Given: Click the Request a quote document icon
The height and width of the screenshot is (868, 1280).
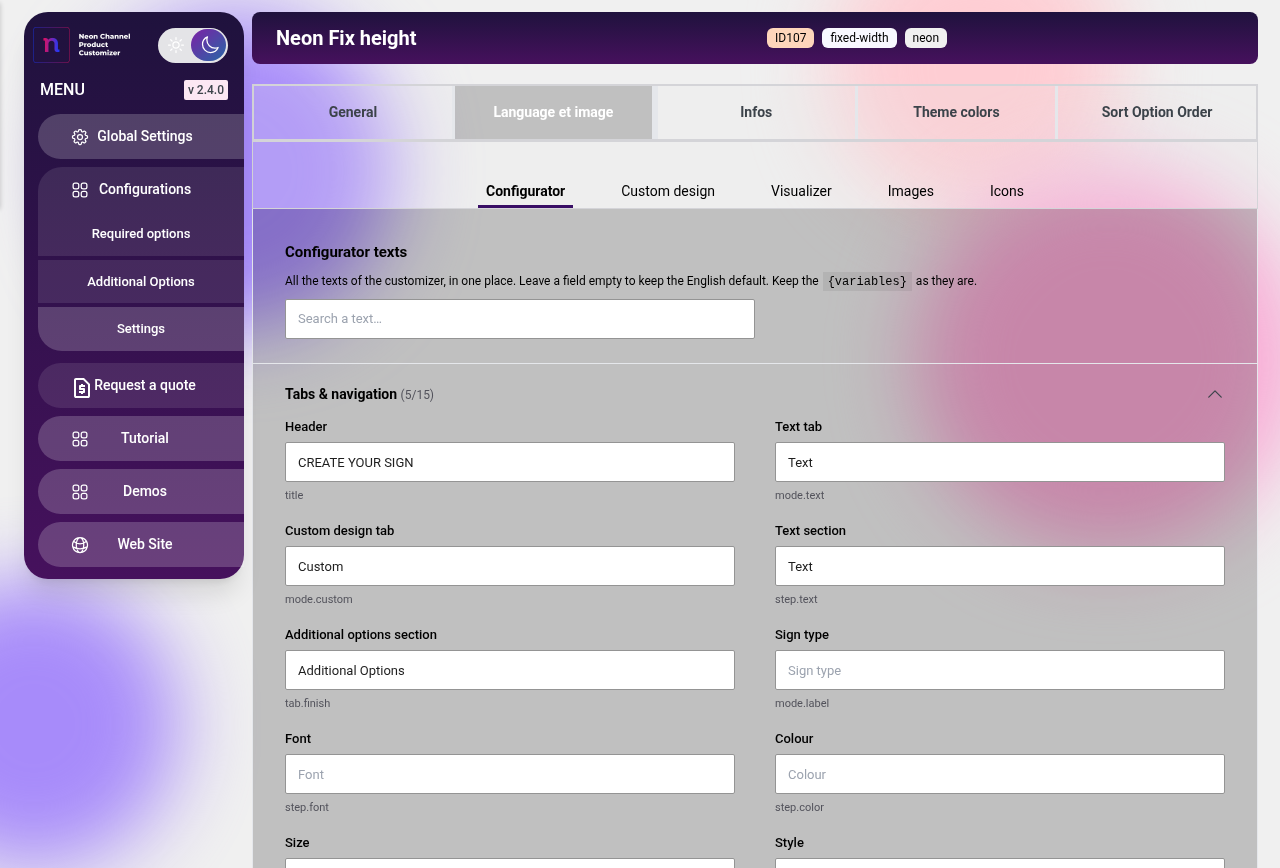Looking at the screenshot, I should point(82,387).
